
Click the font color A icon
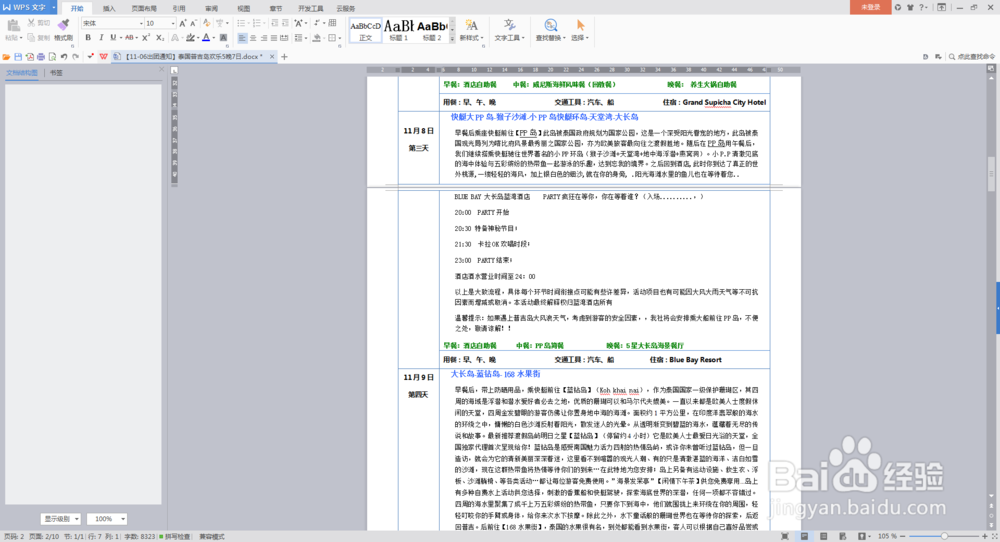[x=206, y=38]
